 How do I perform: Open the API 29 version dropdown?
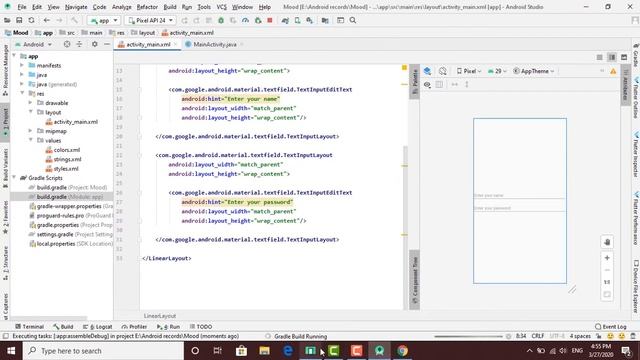497,71
